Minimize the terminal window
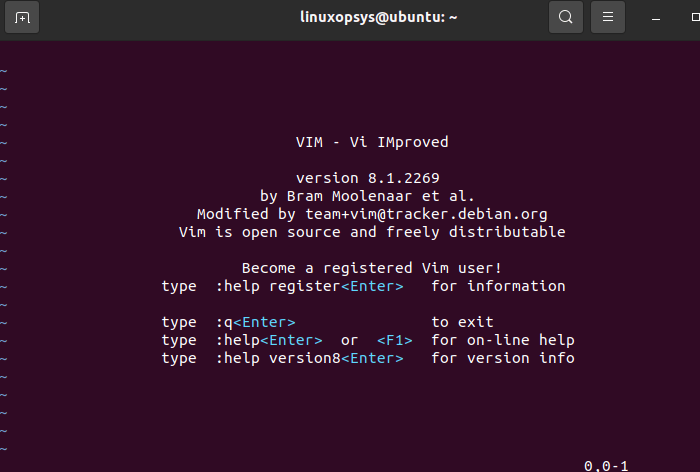The height and width of the screenshot is (472, 700). pos(656,18)
